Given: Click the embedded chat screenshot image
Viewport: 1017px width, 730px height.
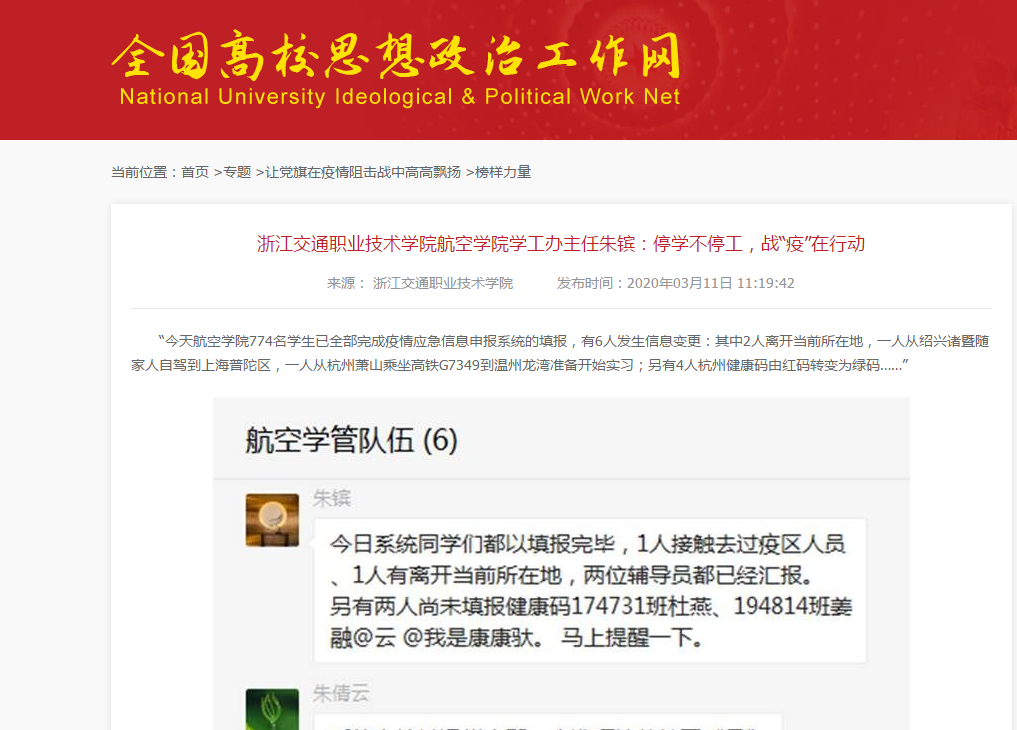Looking at the screenshot, I should [x=562, y=563].
